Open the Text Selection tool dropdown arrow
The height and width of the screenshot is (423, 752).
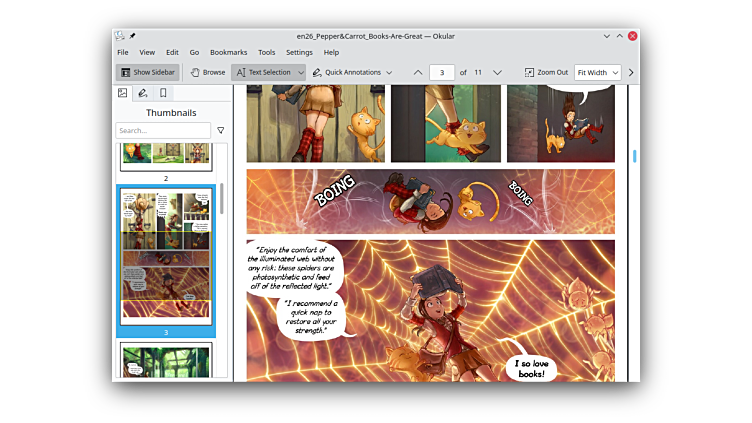coord(300,72)
